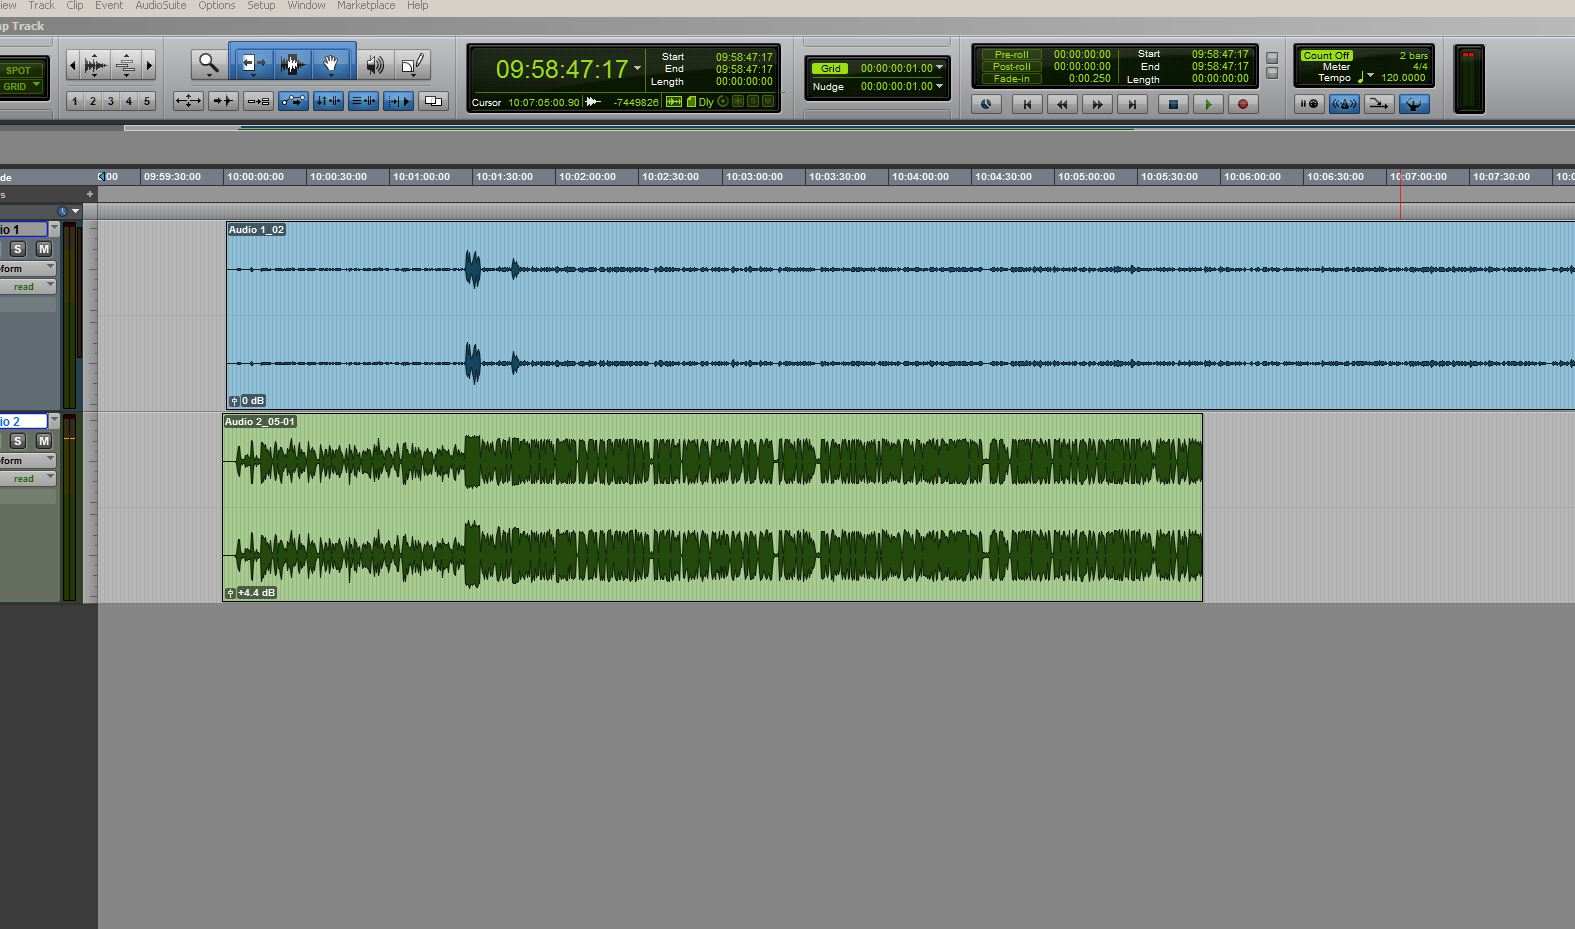Screen dimensions: 1575x929
Task: Go to End transport button
Action: [x=1132, y=104]
